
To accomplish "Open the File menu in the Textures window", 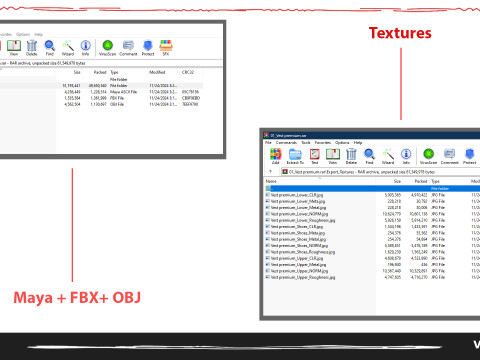I will pos(268,143).
